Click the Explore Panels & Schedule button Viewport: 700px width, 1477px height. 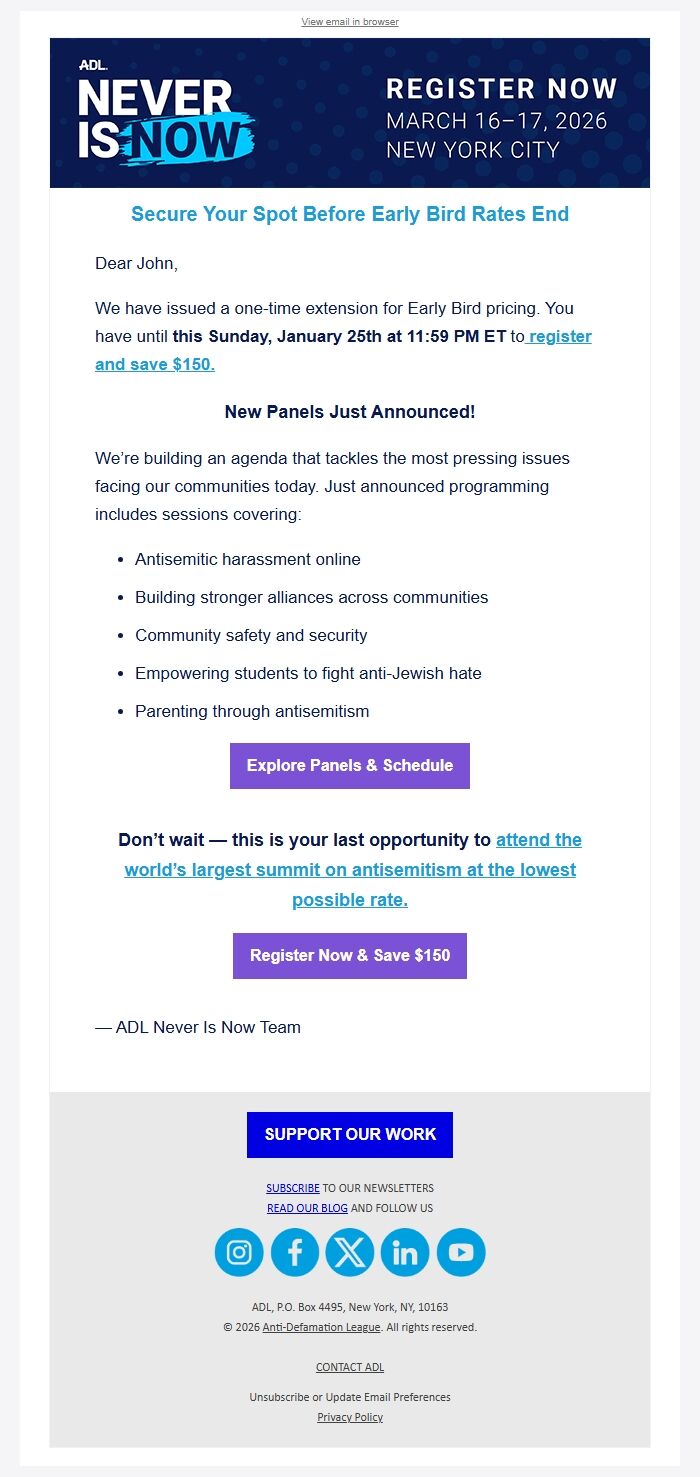pos(349,766)
